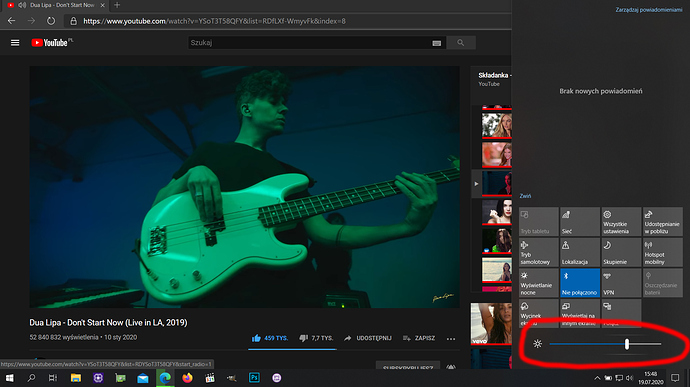This screenshot has height=387, width=690.
Task: Open a new browser tab
Action: pyautogui.click(x=117, y=5)
